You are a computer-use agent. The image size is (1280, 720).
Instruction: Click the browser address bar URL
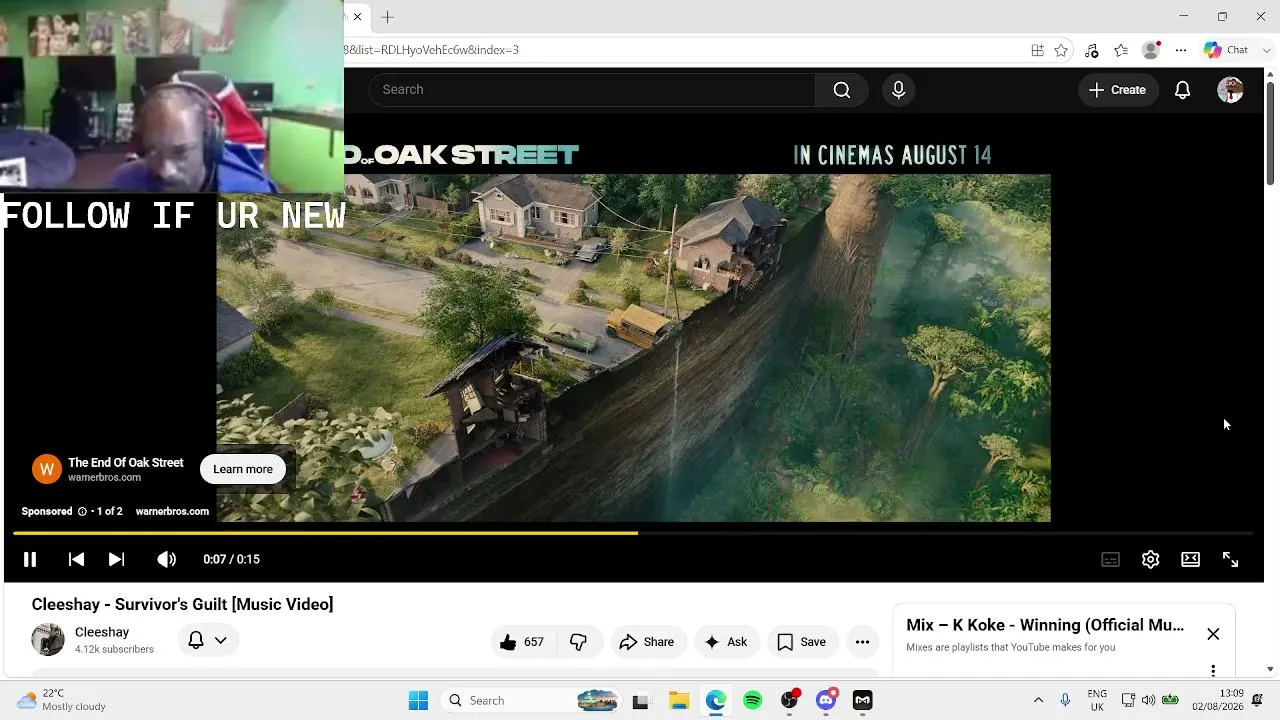[432, 50]
